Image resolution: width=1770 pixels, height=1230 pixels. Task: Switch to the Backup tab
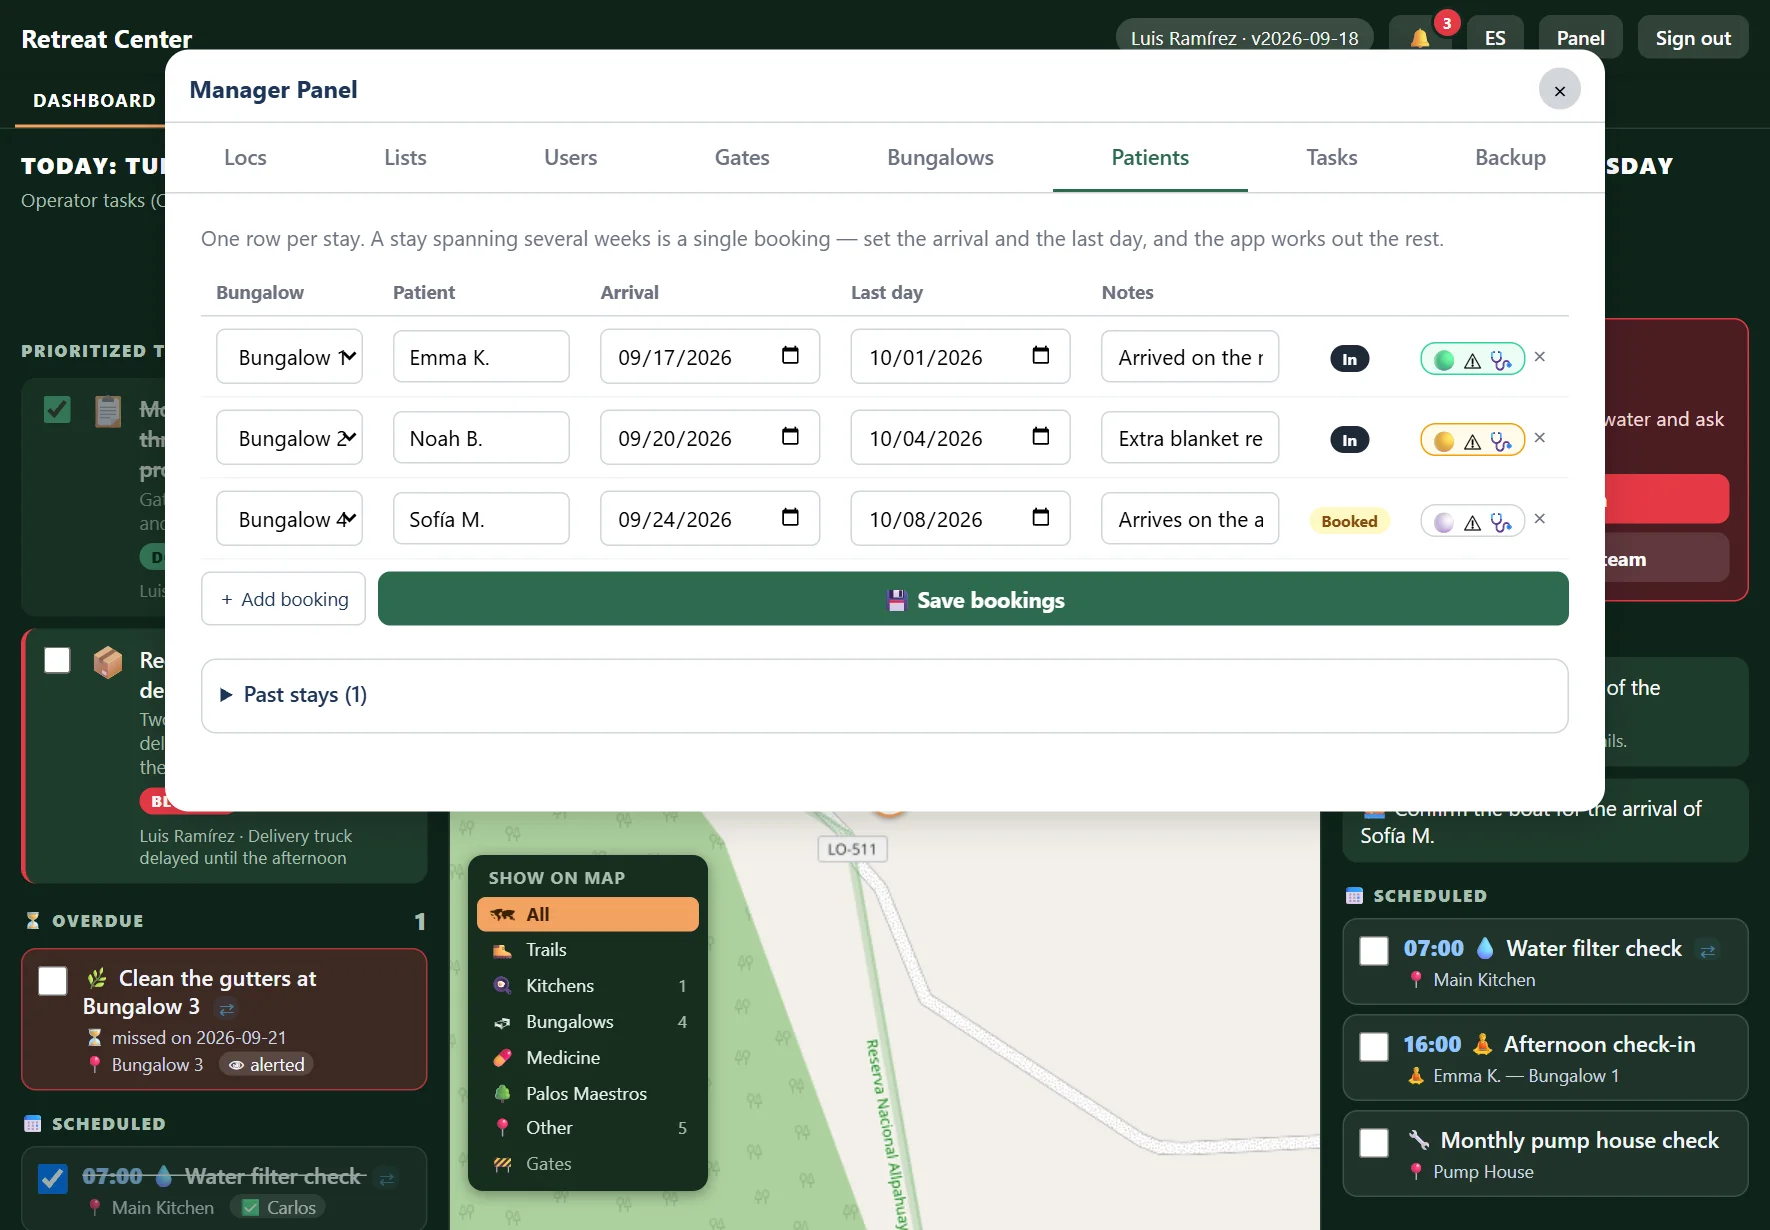[1510, 158]
